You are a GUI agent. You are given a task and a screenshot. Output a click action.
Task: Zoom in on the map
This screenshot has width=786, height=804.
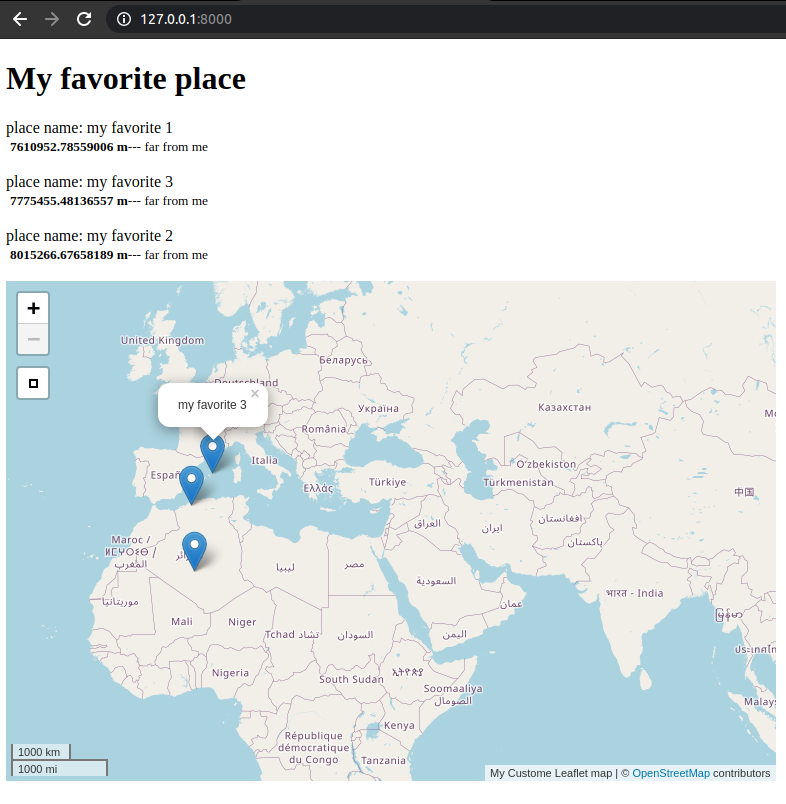33,307
